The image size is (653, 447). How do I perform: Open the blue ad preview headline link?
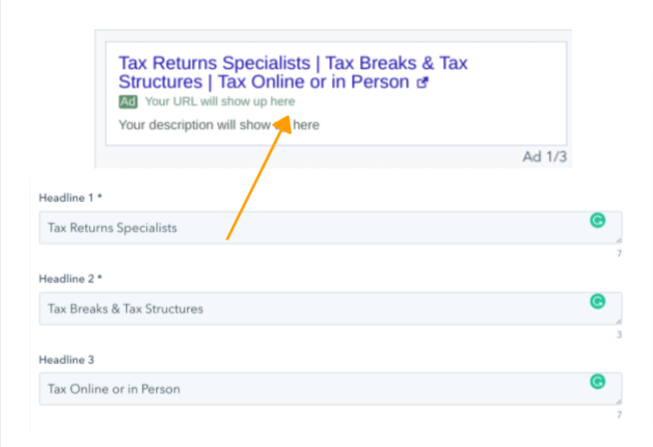pyautogui.click(x=293, y=72)
